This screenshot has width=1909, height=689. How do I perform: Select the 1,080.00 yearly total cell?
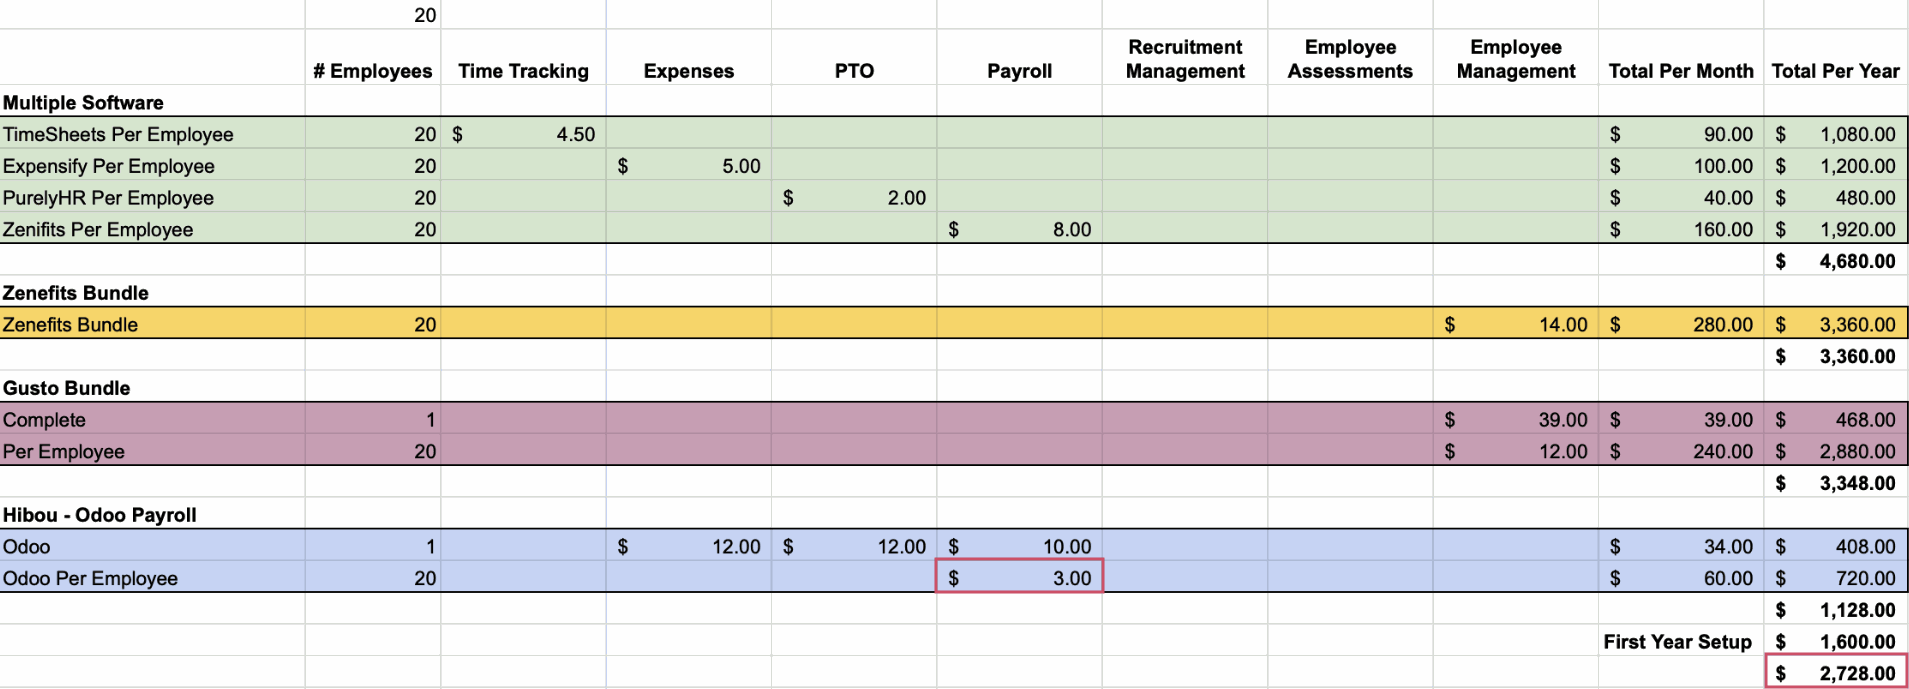[x=1835, y=134]
